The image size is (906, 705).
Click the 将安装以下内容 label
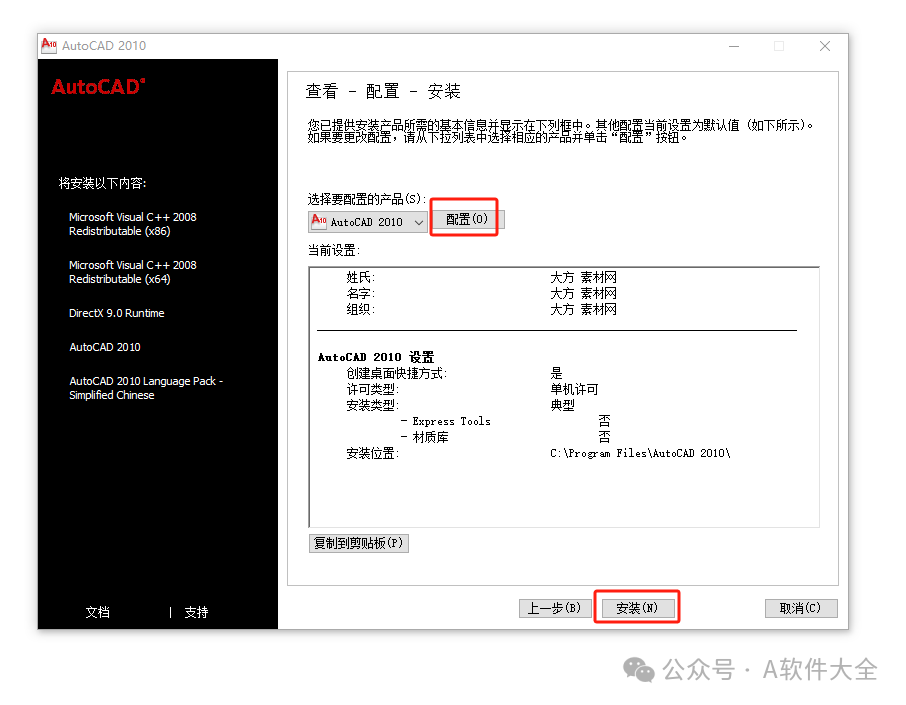point(102,184)
